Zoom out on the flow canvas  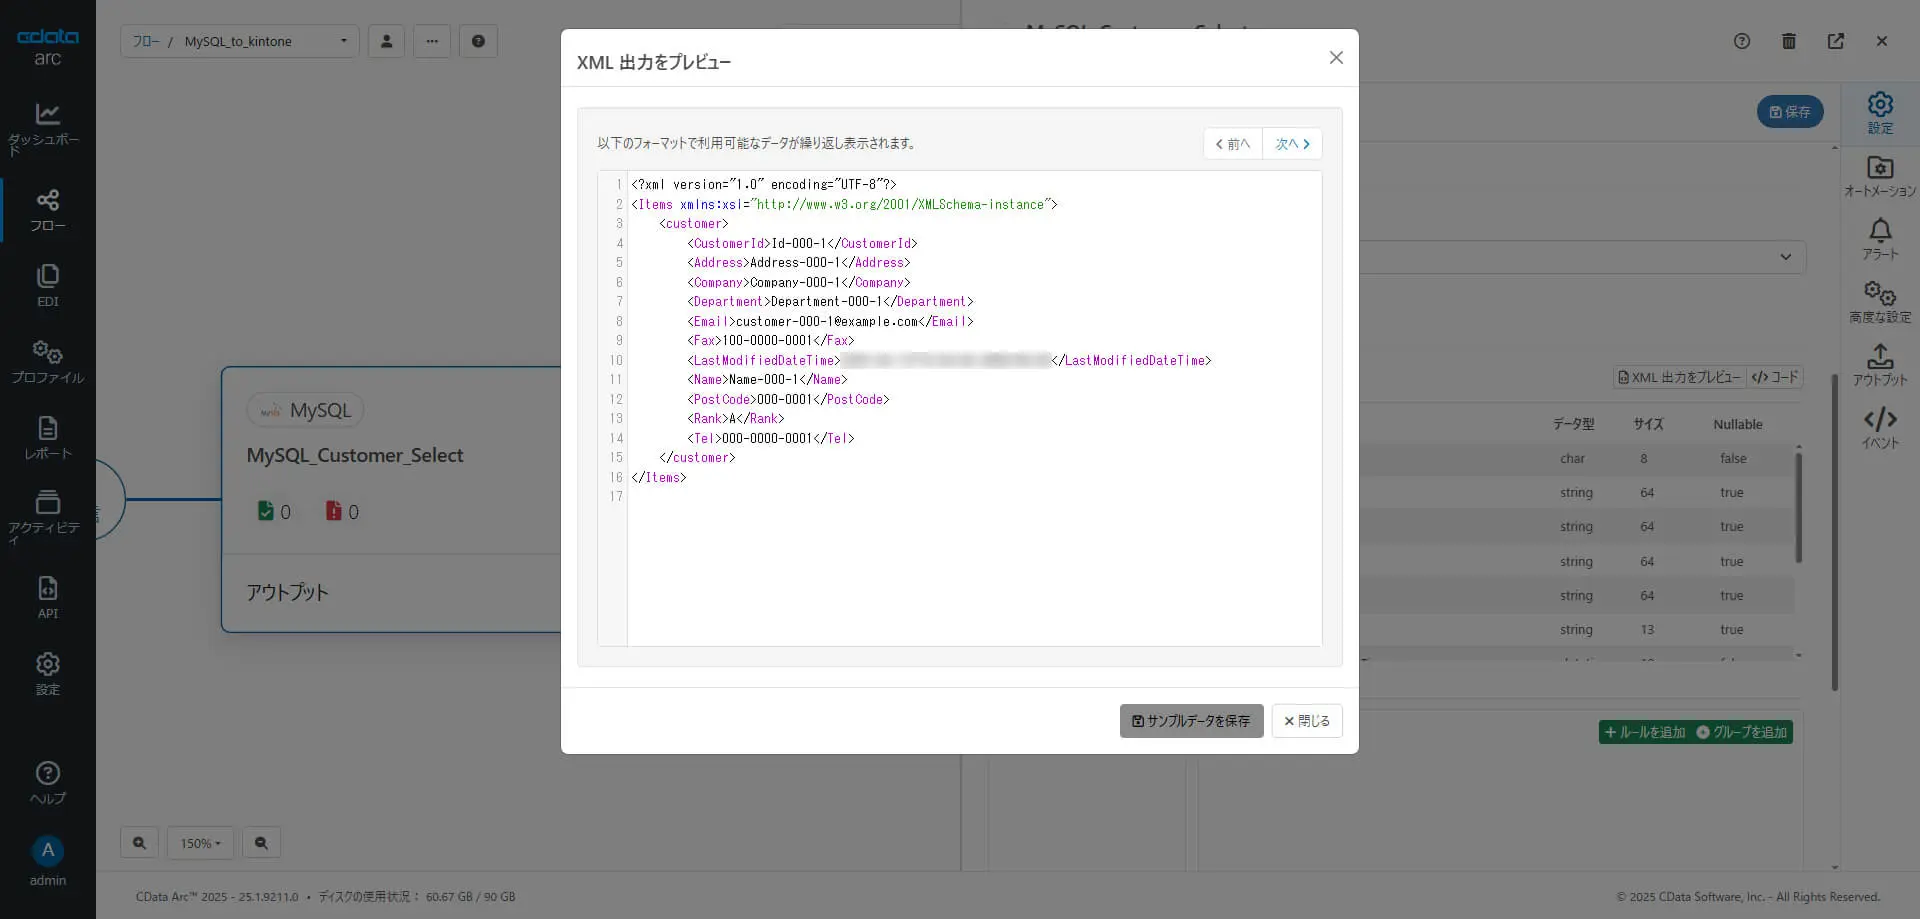point(261,843)
